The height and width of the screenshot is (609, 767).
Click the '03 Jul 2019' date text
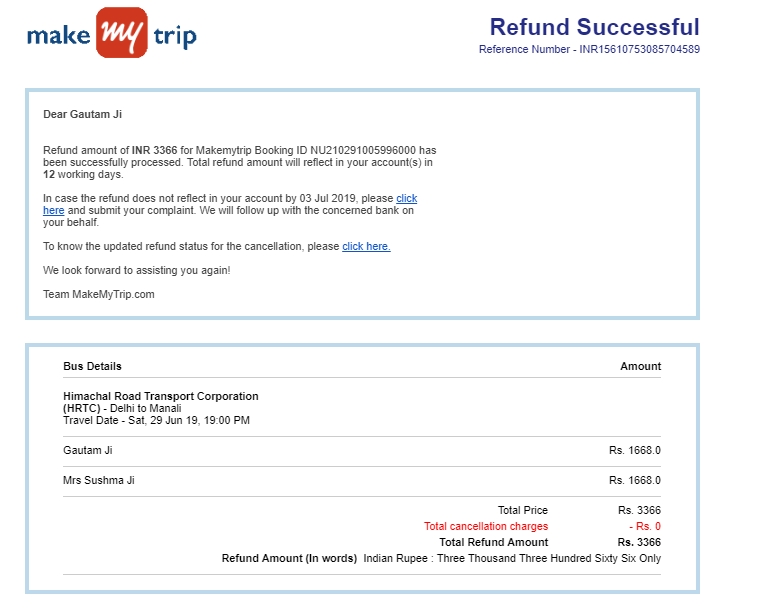pos(328,198)
